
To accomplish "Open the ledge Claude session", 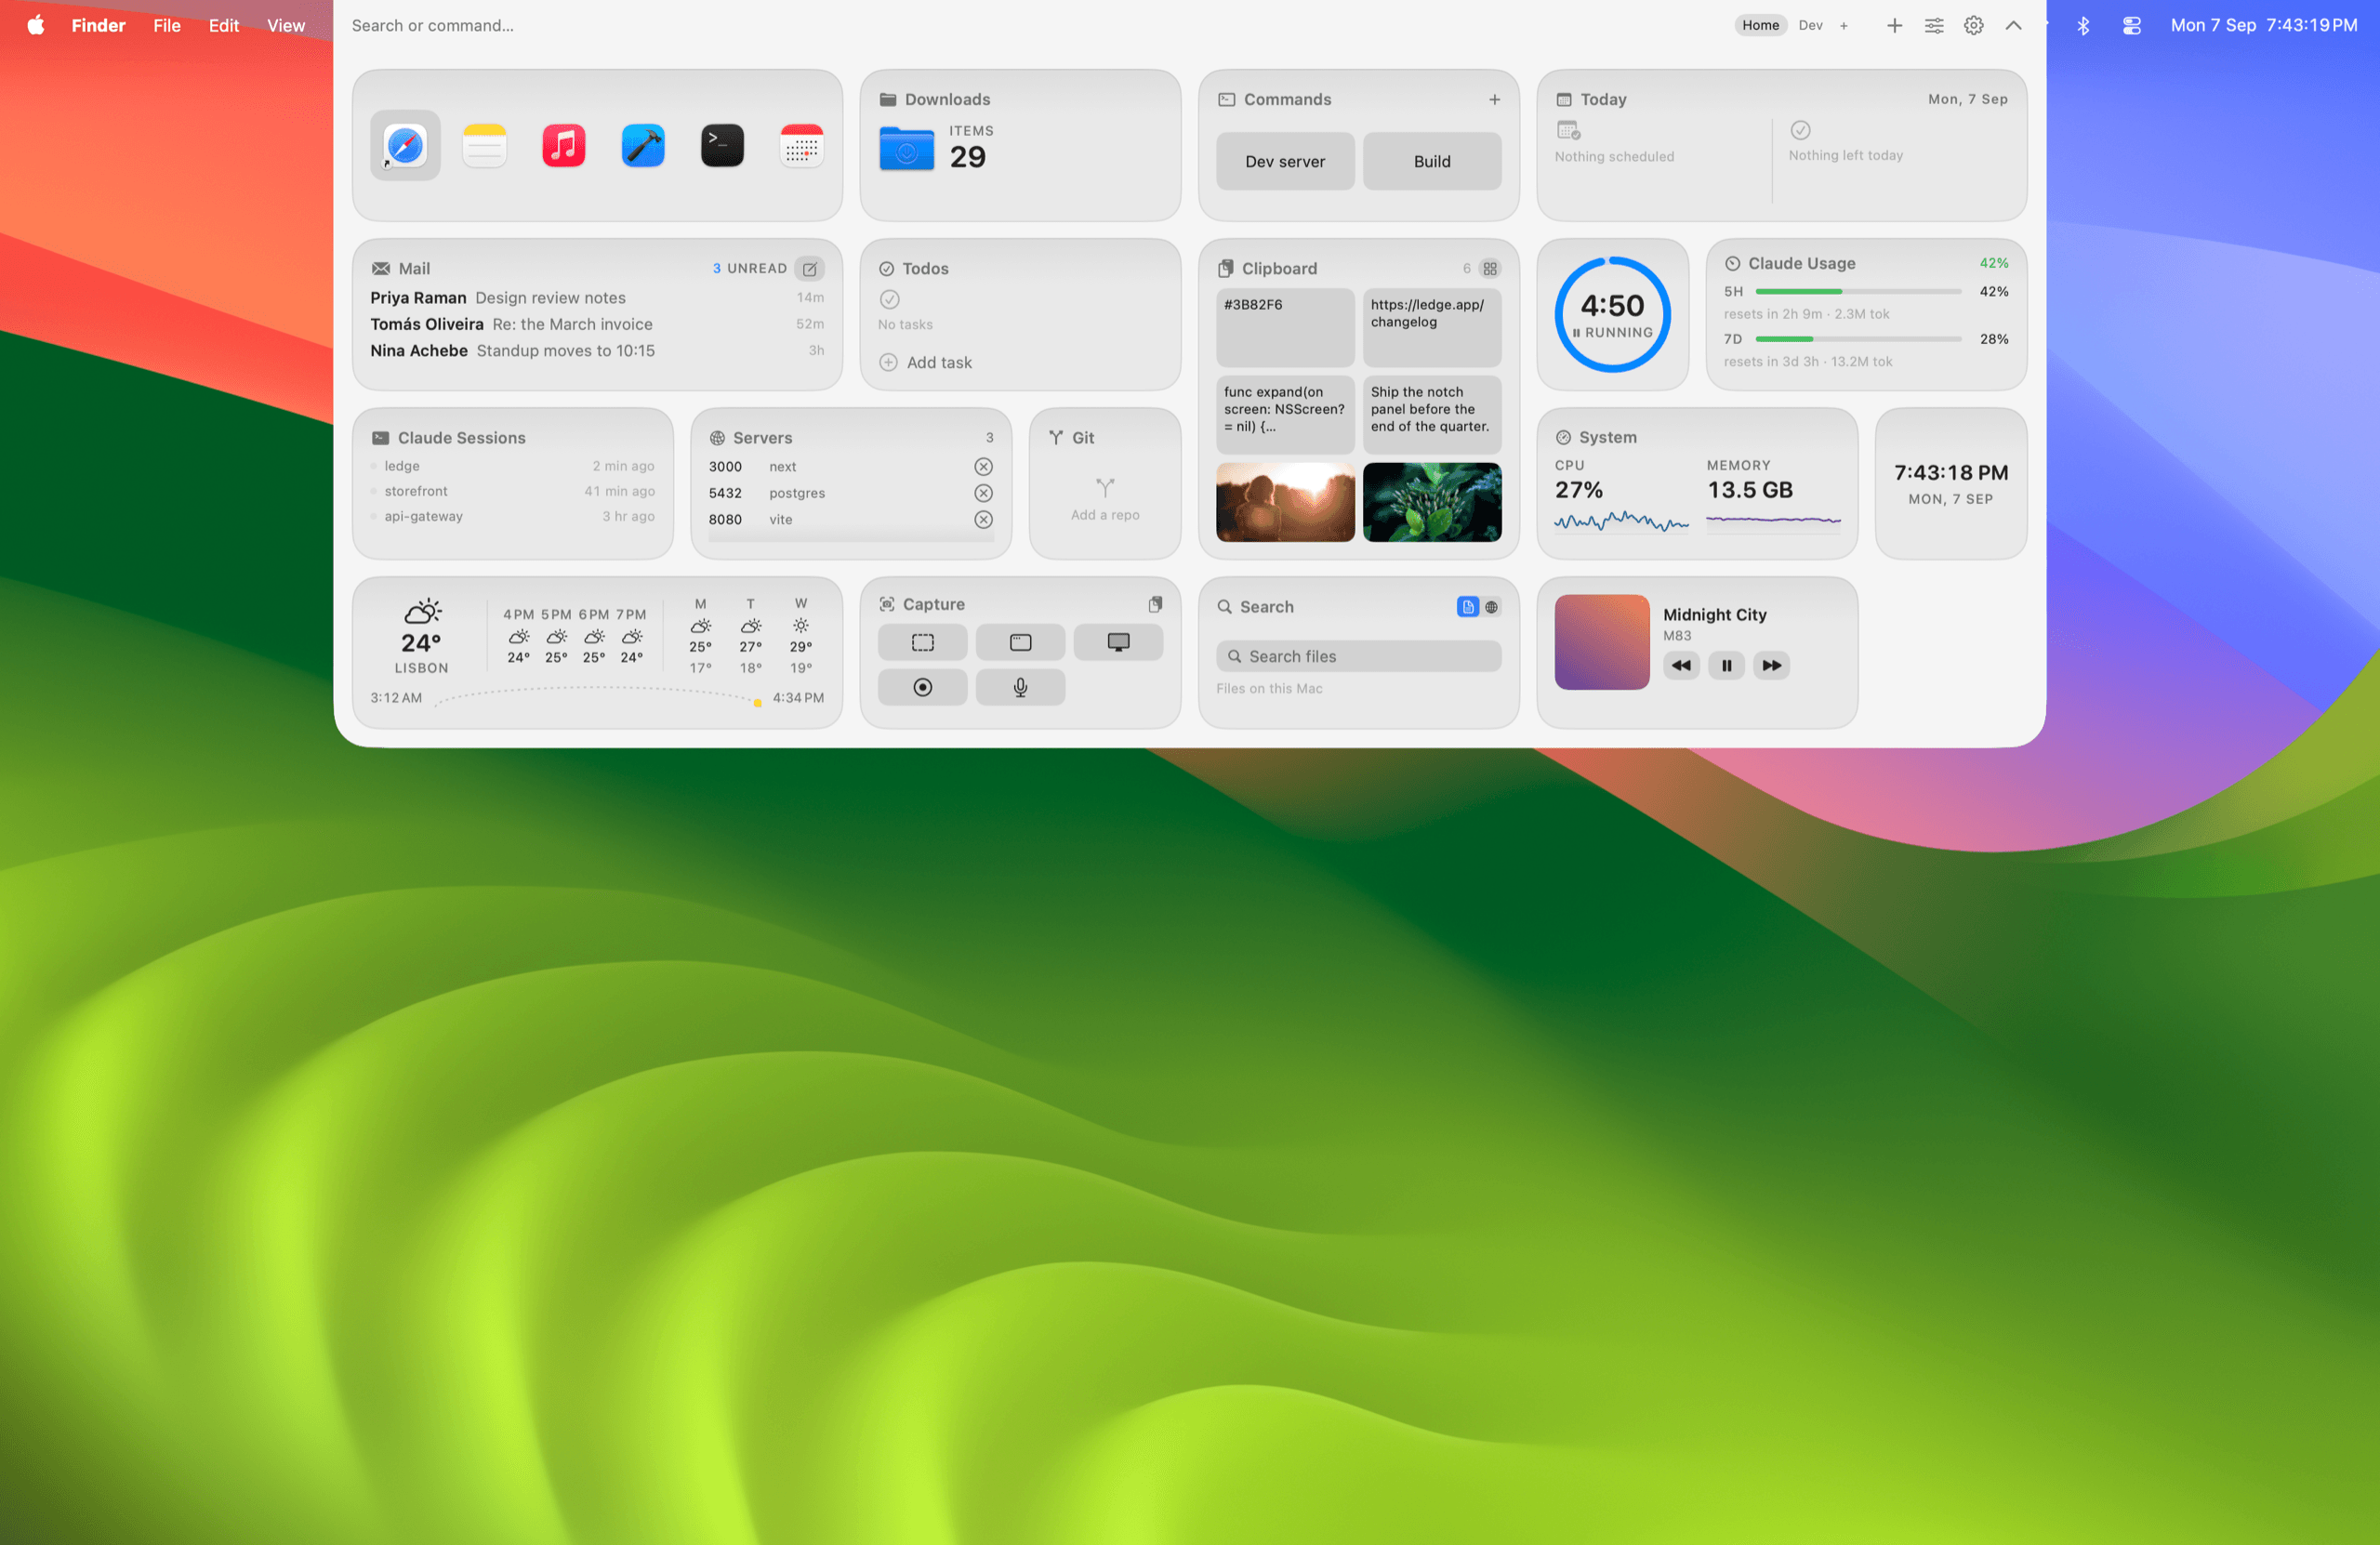I will pos(512,466).
